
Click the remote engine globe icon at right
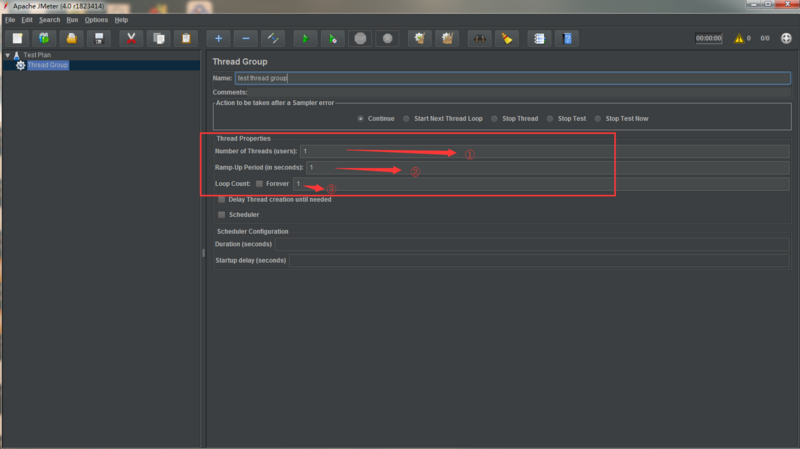[x=786, y=38]
